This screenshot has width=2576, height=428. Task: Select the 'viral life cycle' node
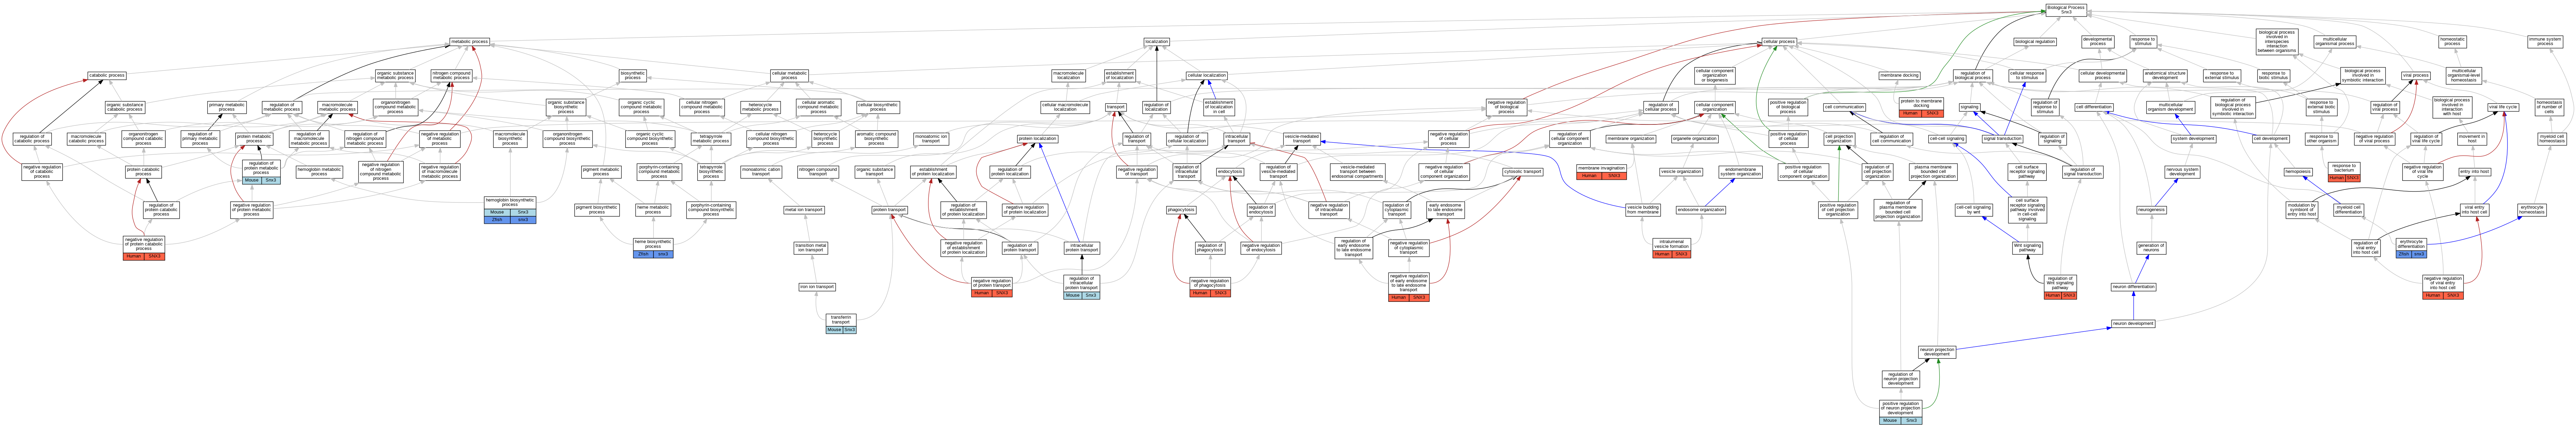pyautogui.click(x=2503, y=107)
